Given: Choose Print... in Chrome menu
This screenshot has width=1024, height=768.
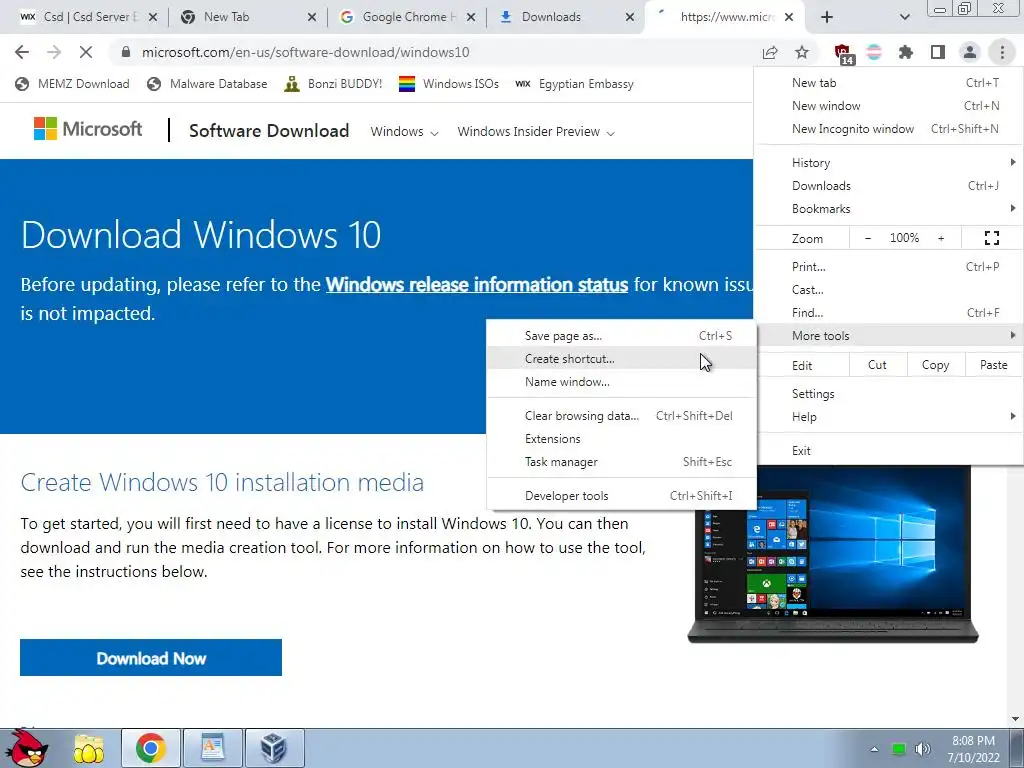Looking at the screenshot, I should tap(890, 266).
